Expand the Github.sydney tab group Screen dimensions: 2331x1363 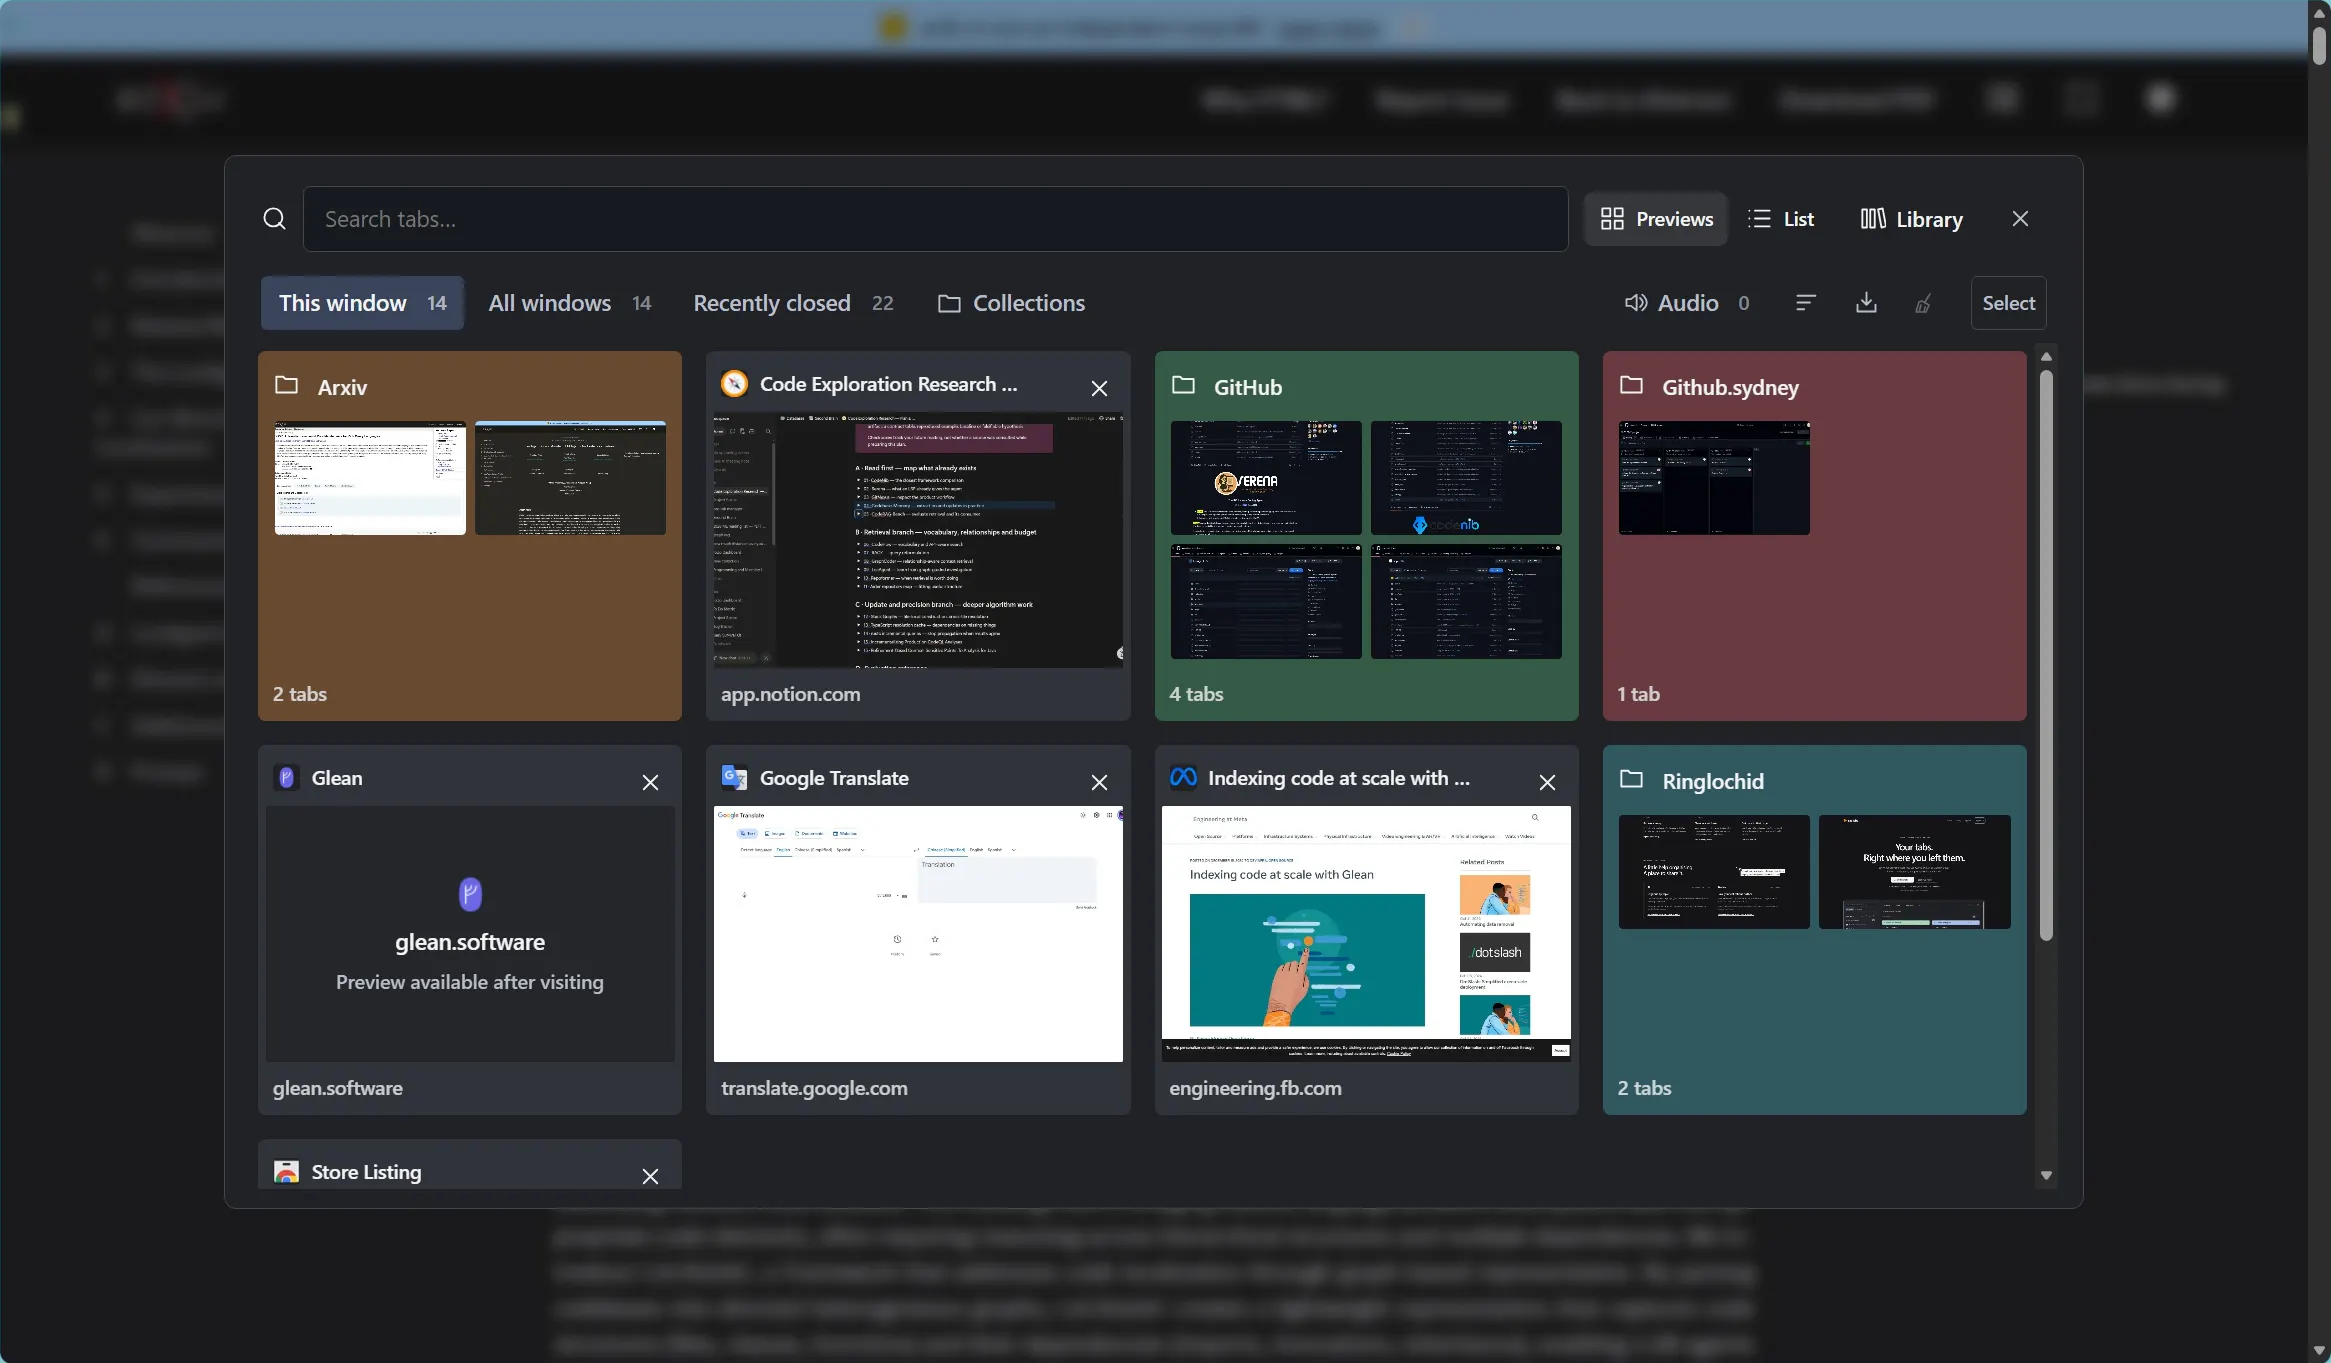(x=1814, y=536)
